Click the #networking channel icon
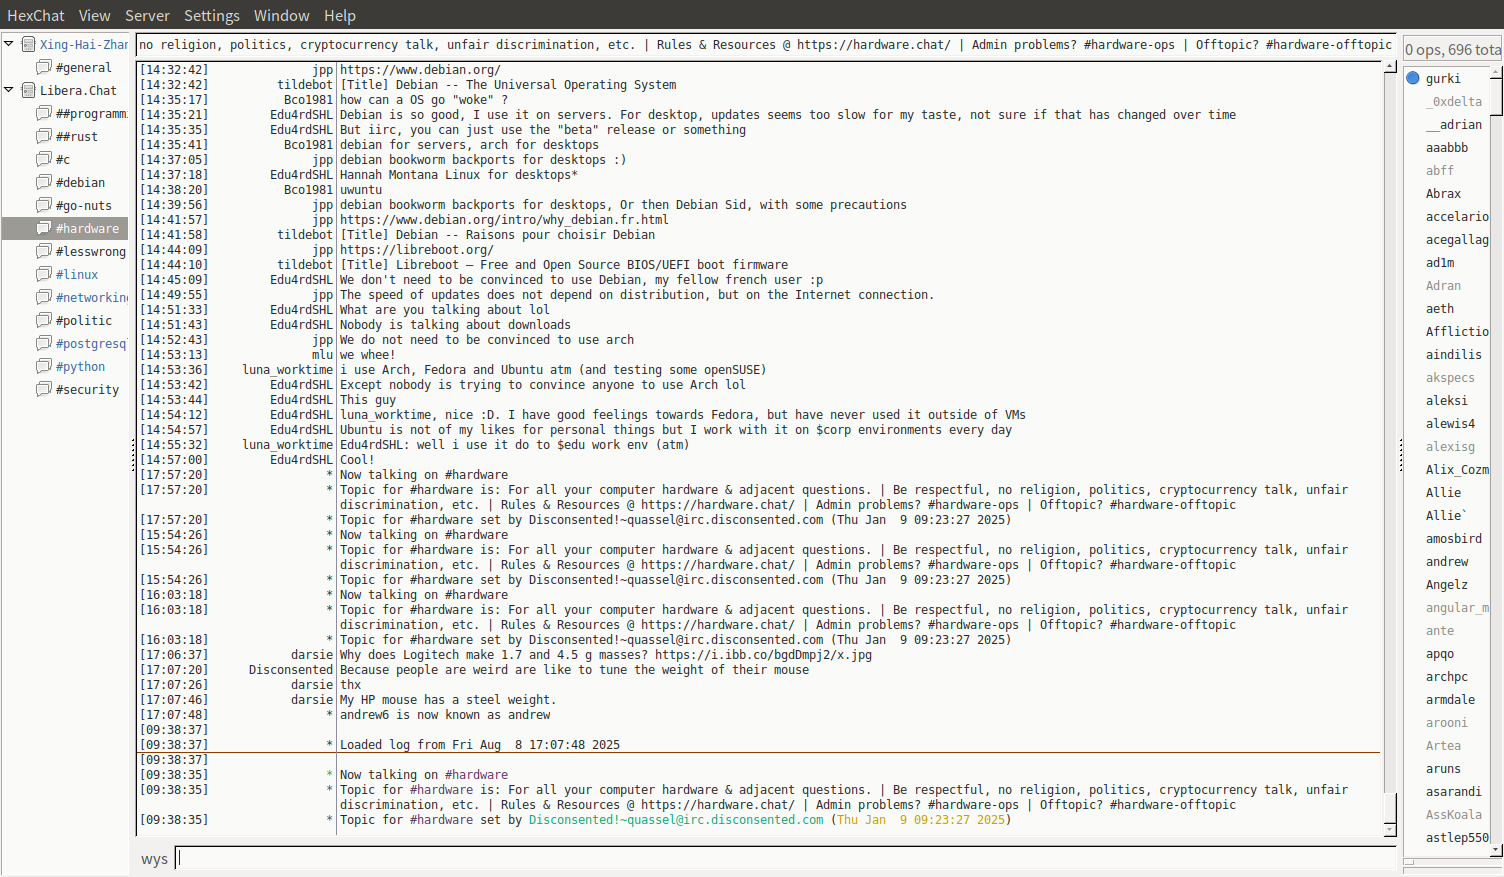Viewport: 1504px width, 877px height. click(x=44, y=297)
